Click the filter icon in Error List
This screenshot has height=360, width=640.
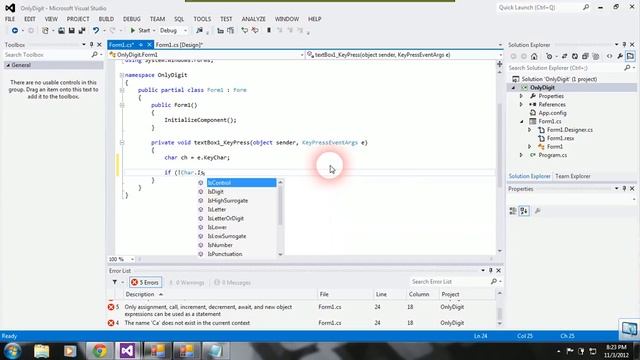115,282
